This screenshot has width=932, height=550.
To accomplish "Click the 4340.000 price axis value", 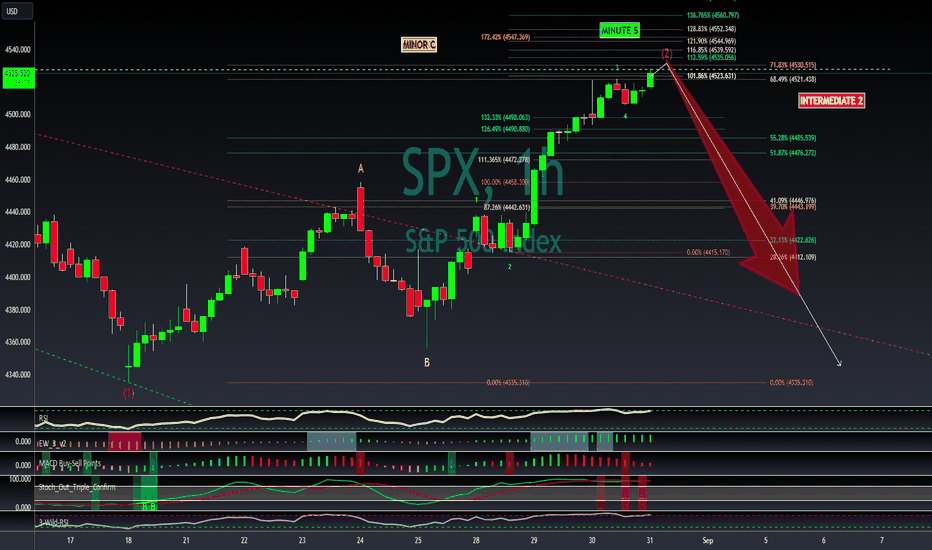I will tap(18, 375).
